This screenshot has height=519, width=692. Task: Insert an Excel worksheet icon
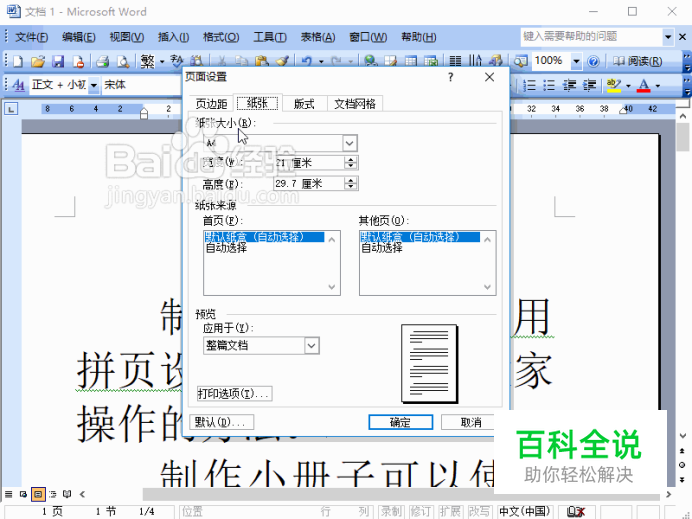431,61
